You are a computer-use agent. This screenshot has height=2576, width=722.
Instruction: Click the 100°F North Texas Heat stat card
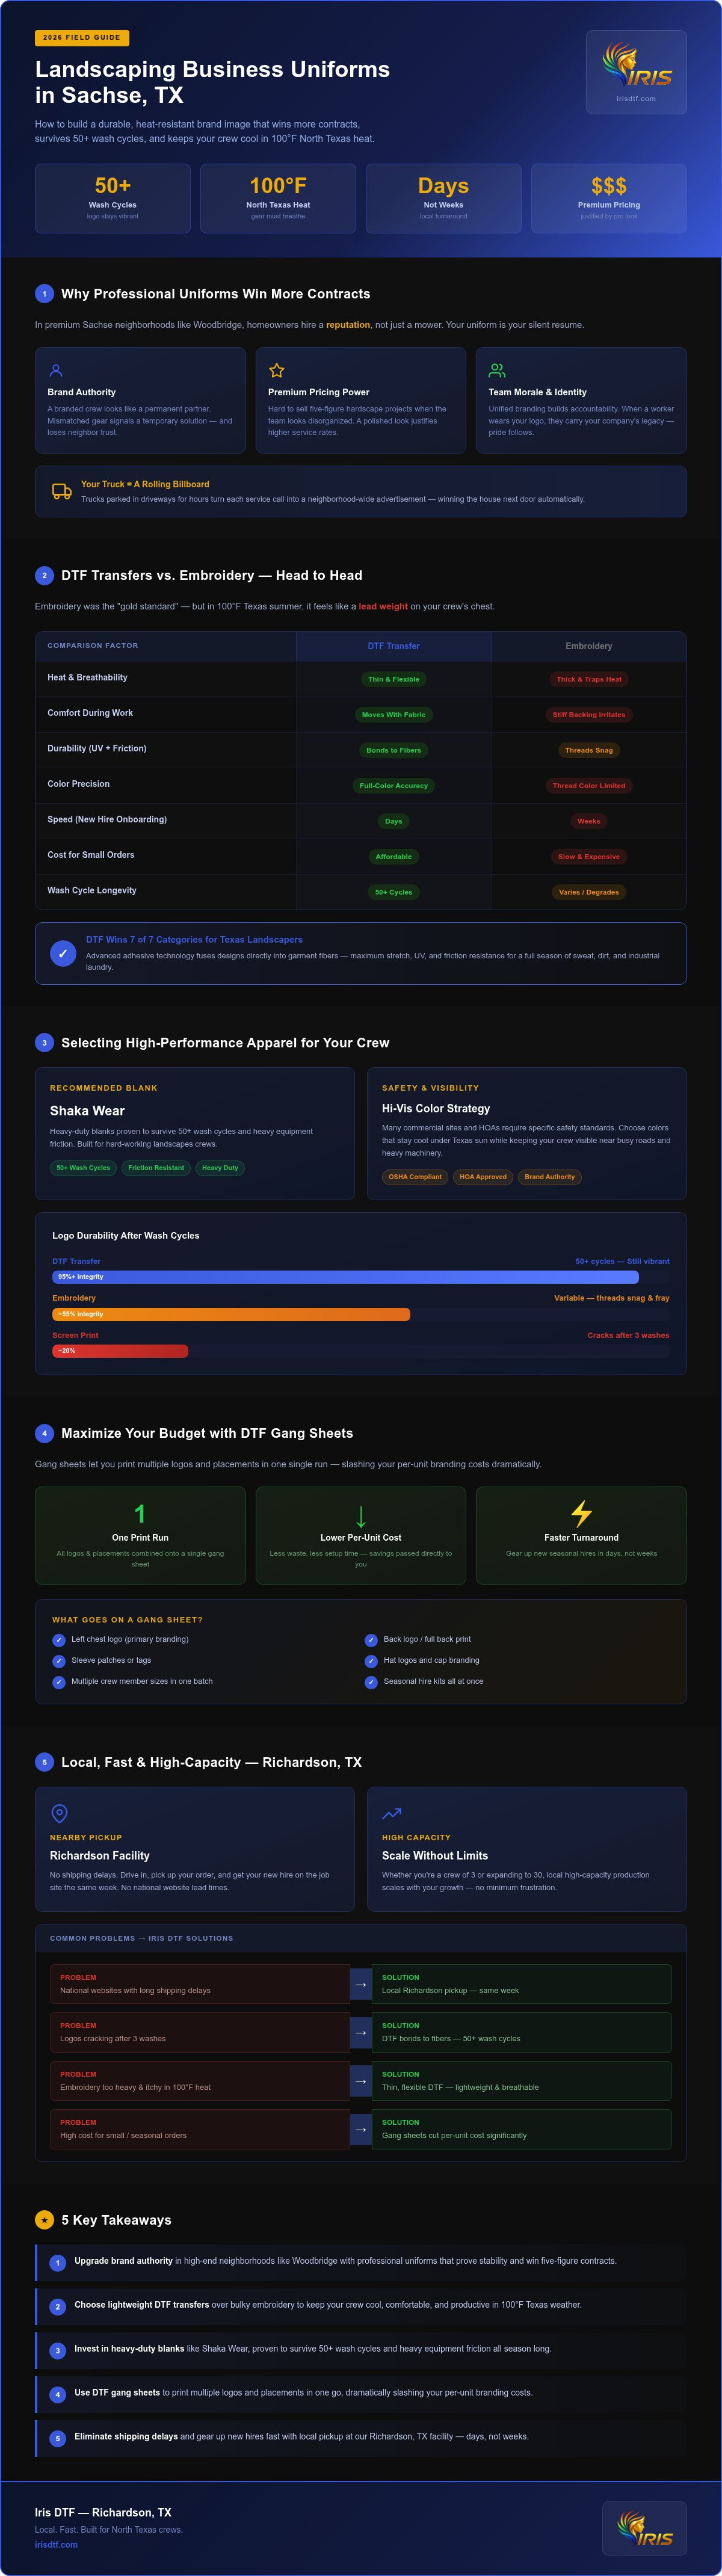click(x=278, y=198)
